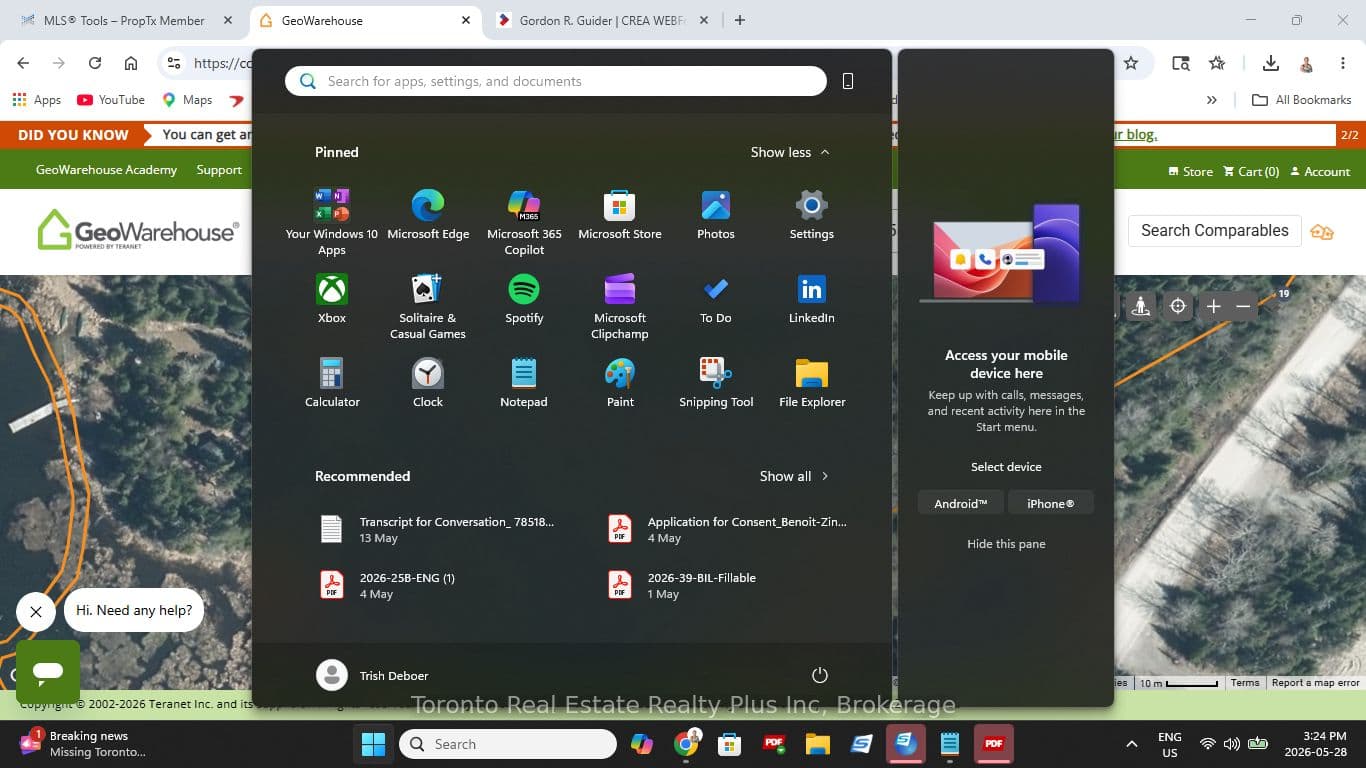Click the locate crosshair icon on map
The image size is (1366, 768).
pos(1178,306)
